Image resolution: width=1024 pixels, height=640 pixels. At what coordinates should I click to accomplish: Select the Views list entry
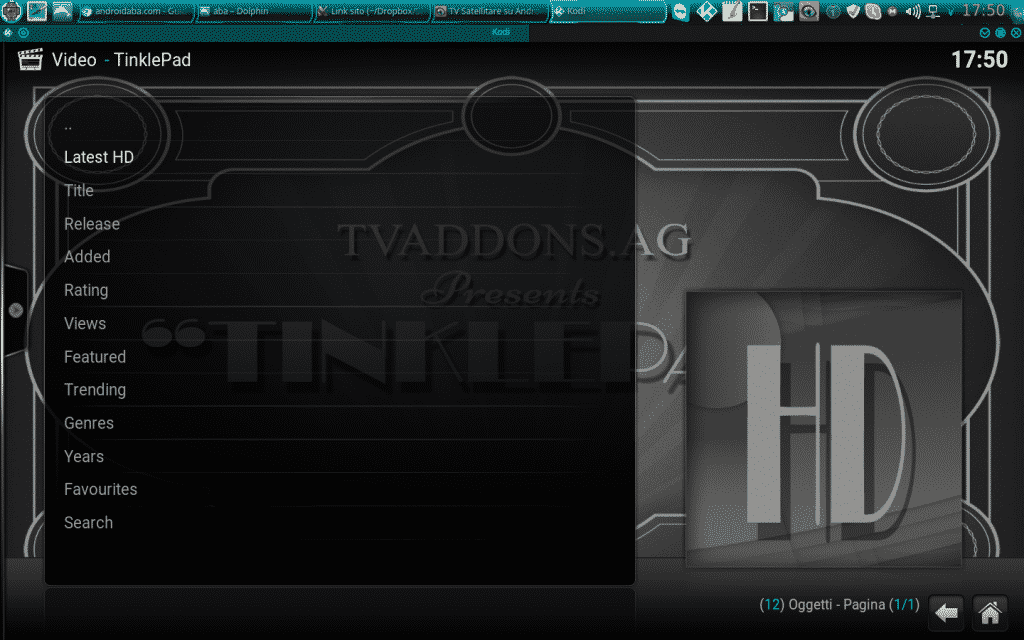(x=340, y=323)
